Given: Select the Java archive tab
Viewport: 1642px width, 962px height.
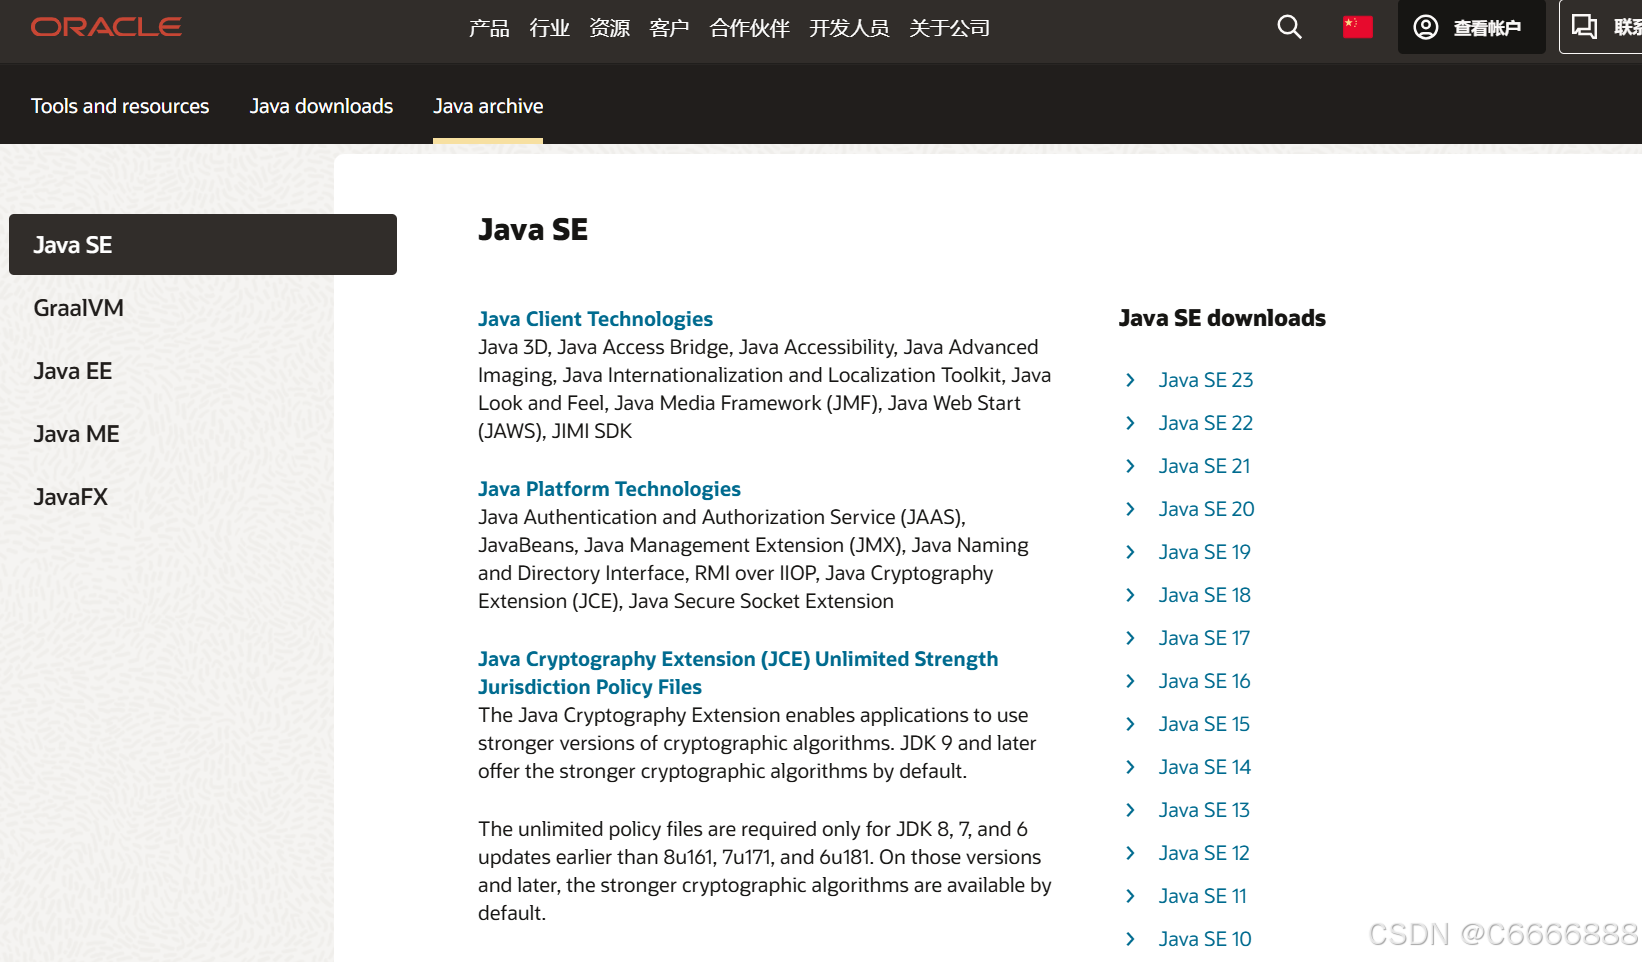Looking at the screenshot, I should point(488,106).
